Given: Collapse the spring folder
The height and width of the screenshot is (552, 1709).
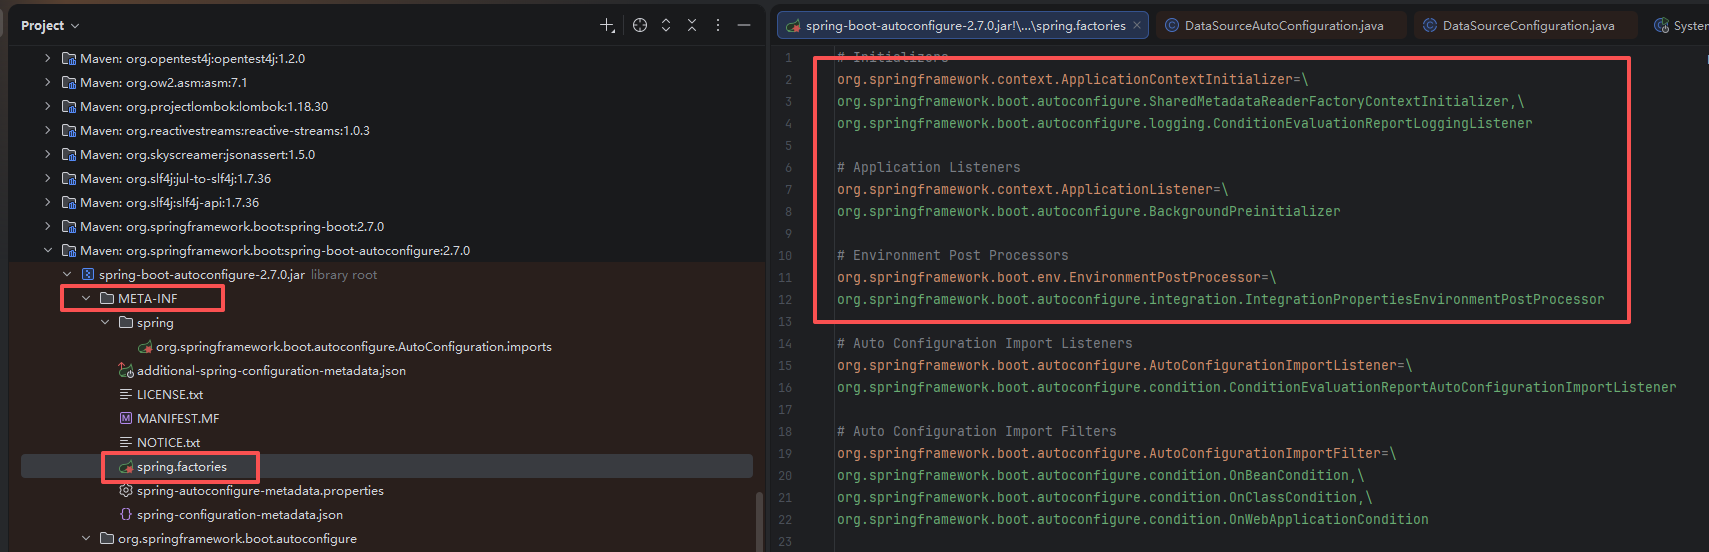Looking at the screenshot, I should coord(105,322).
